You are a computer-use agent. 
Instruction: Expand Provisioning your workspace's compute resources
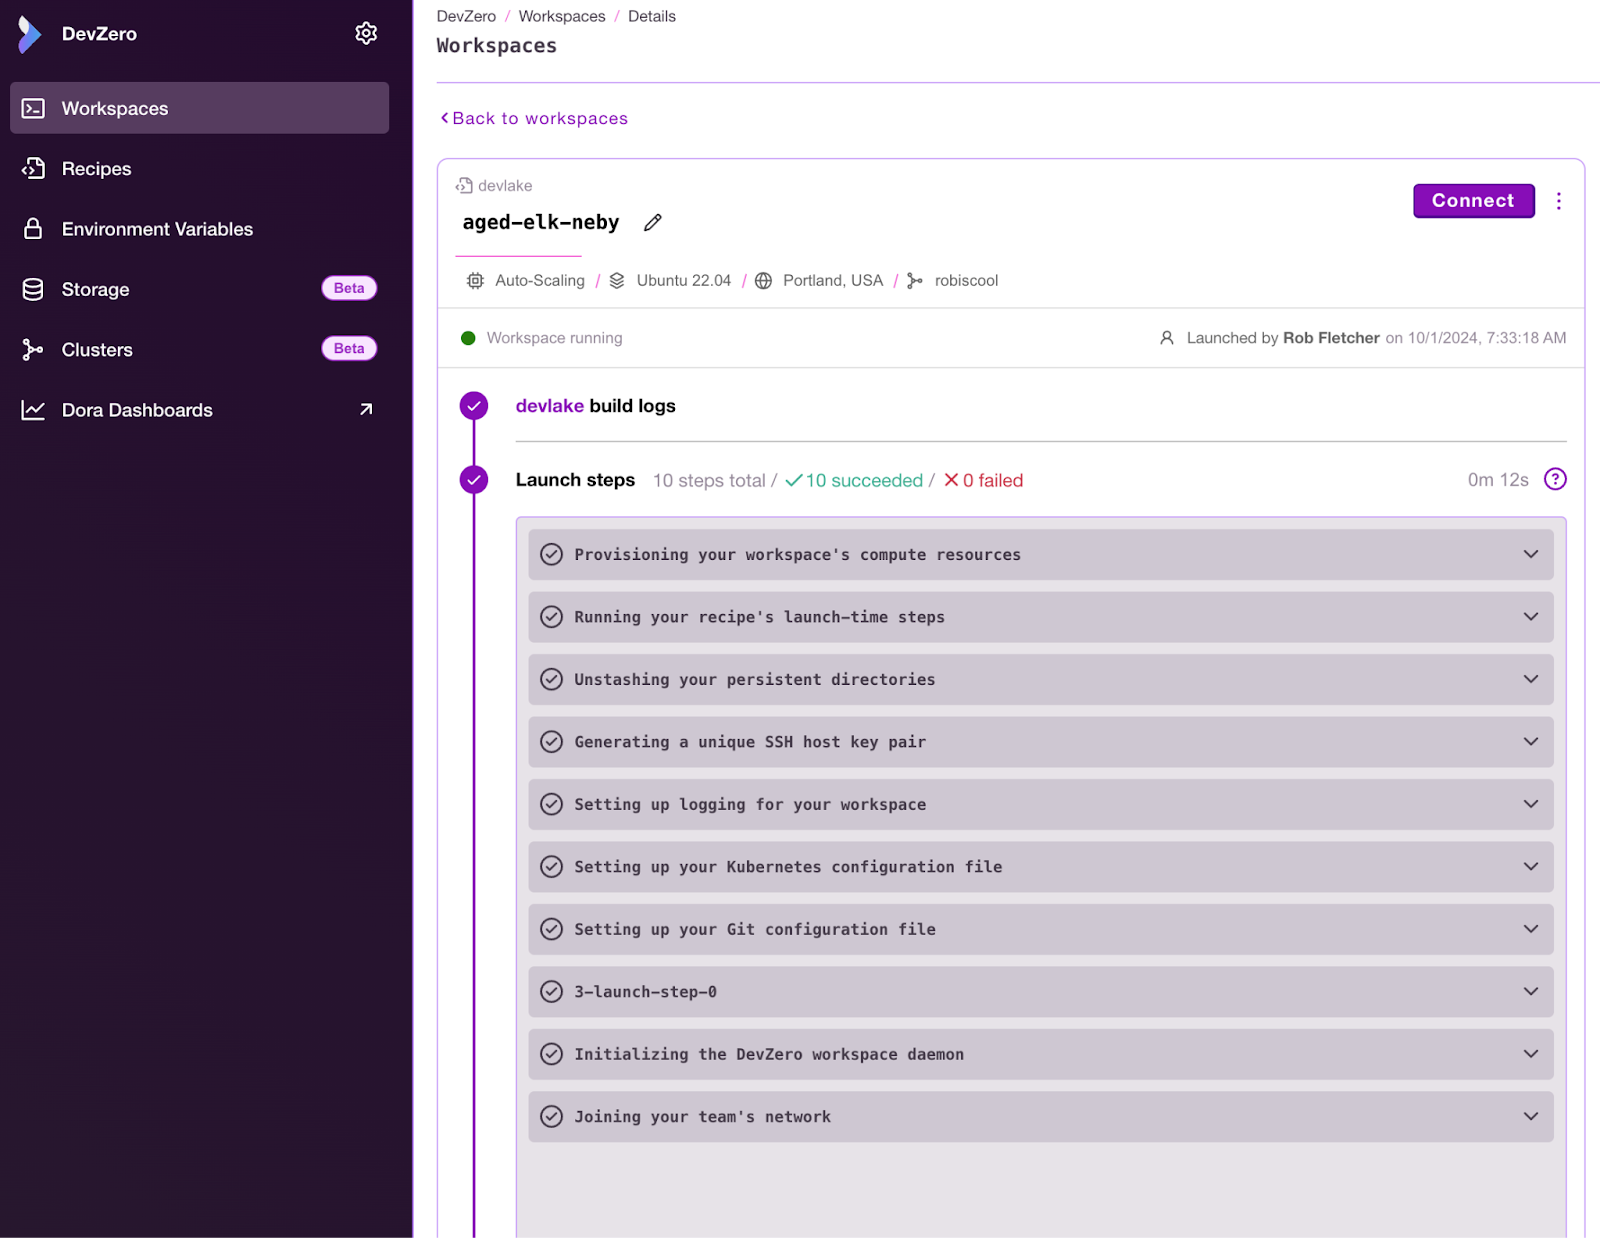(x=1530, y=554)
